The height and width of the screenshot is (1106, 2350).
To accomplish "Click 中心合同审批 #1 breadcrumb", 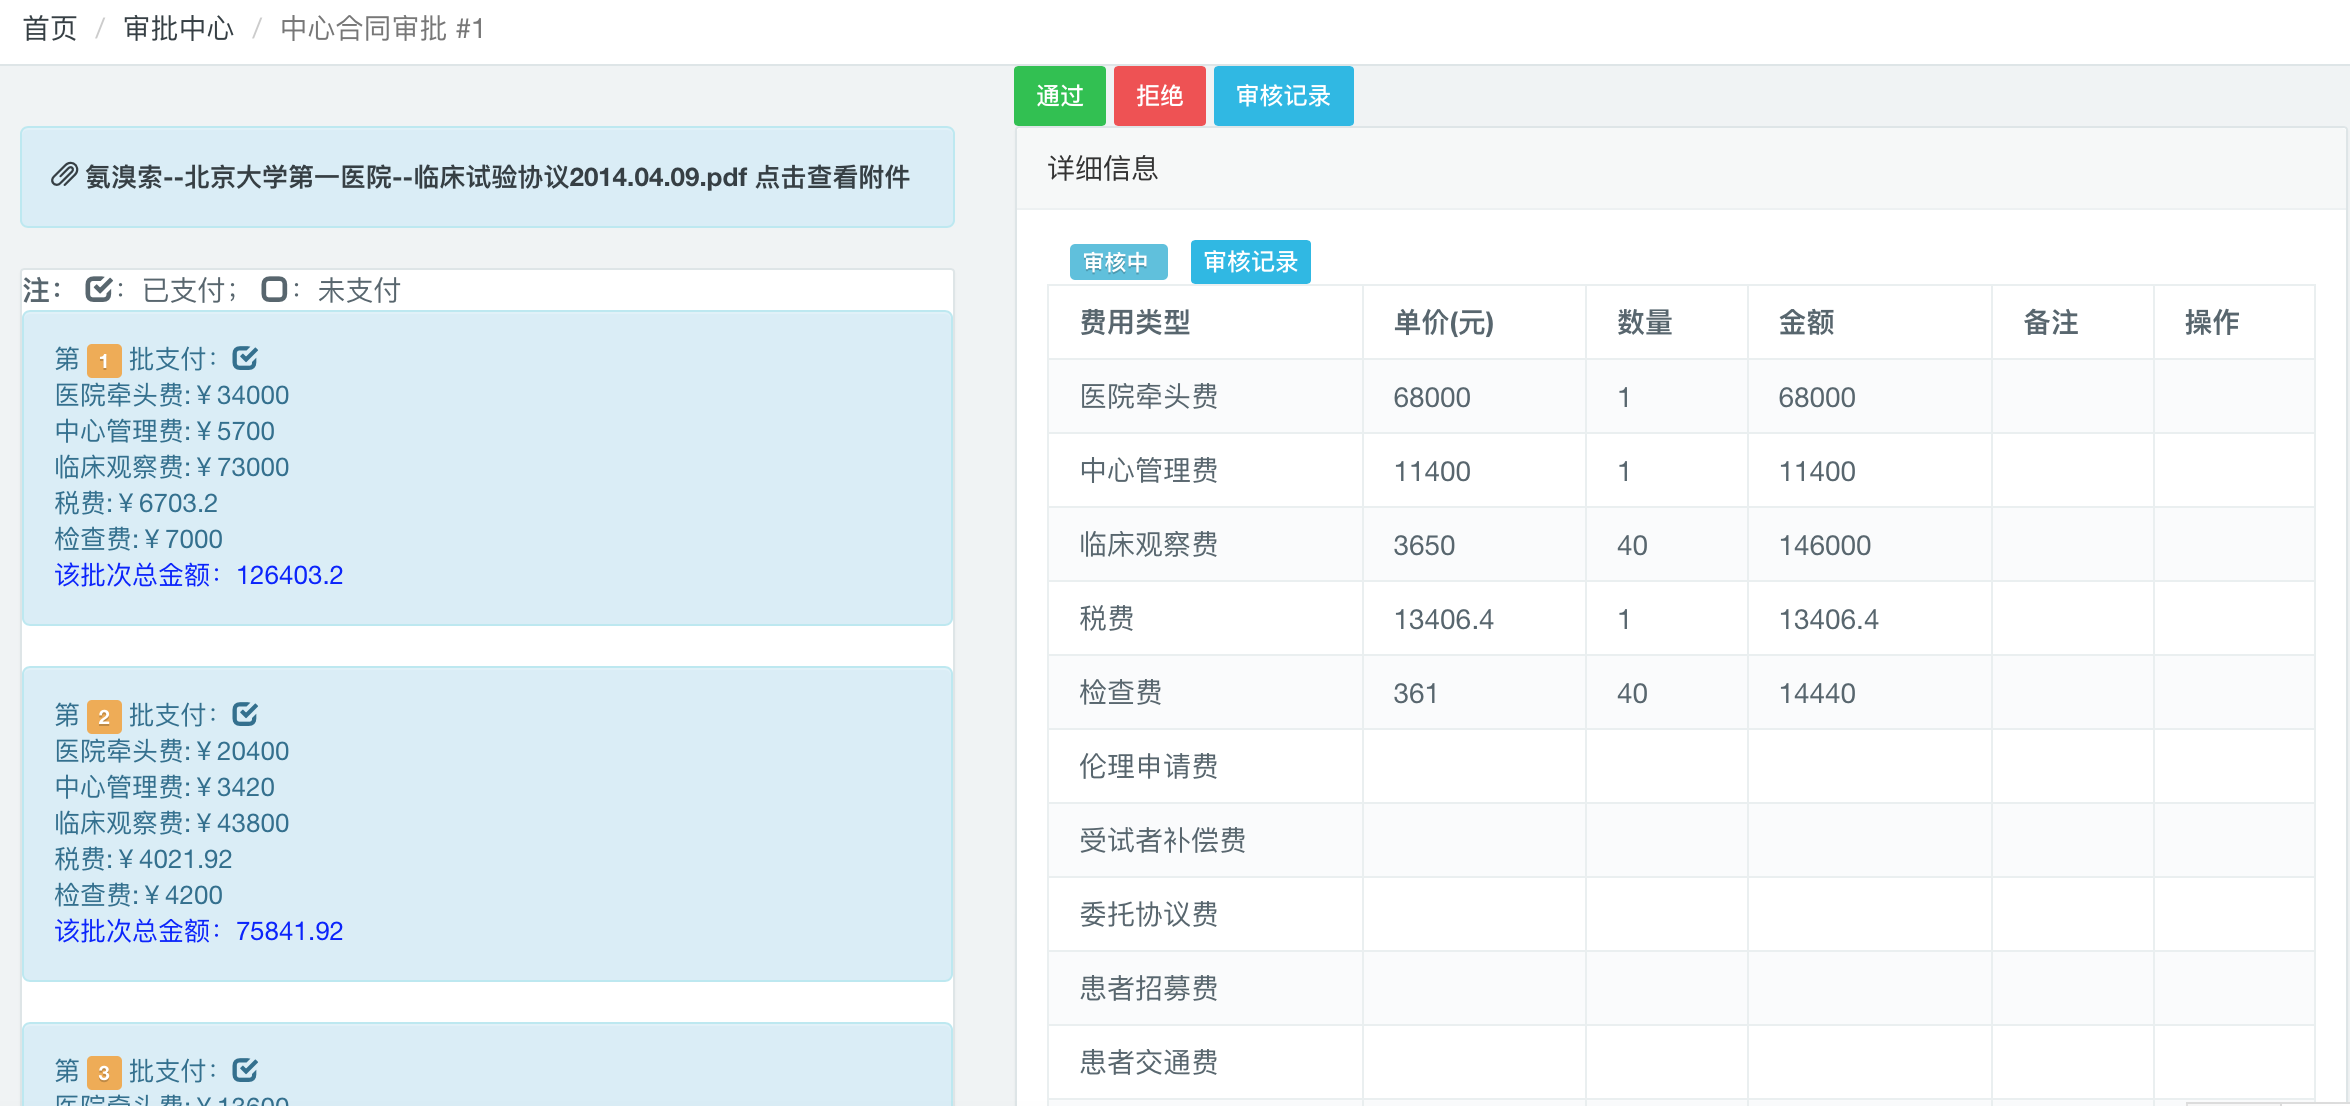I will [383, 28].
